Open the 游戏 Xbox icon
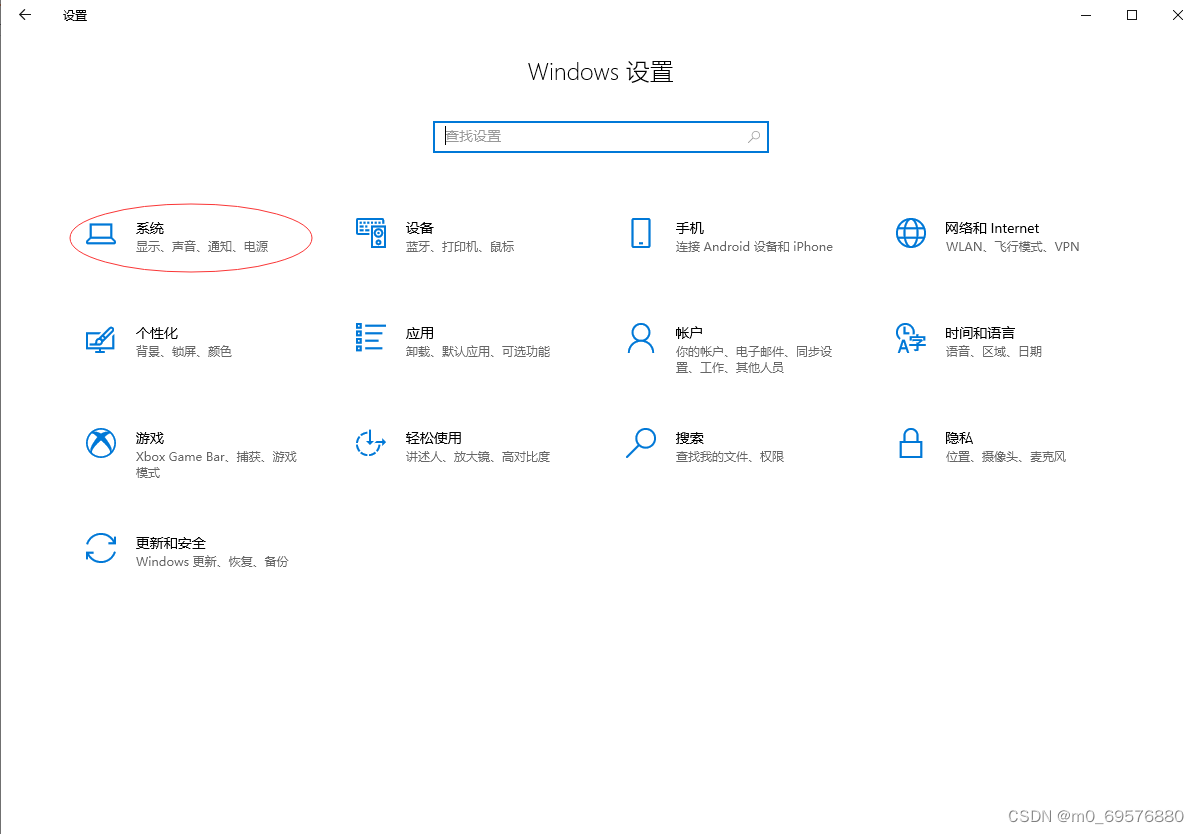Viewport: 1199px width, 834px height. click(101, 443)
